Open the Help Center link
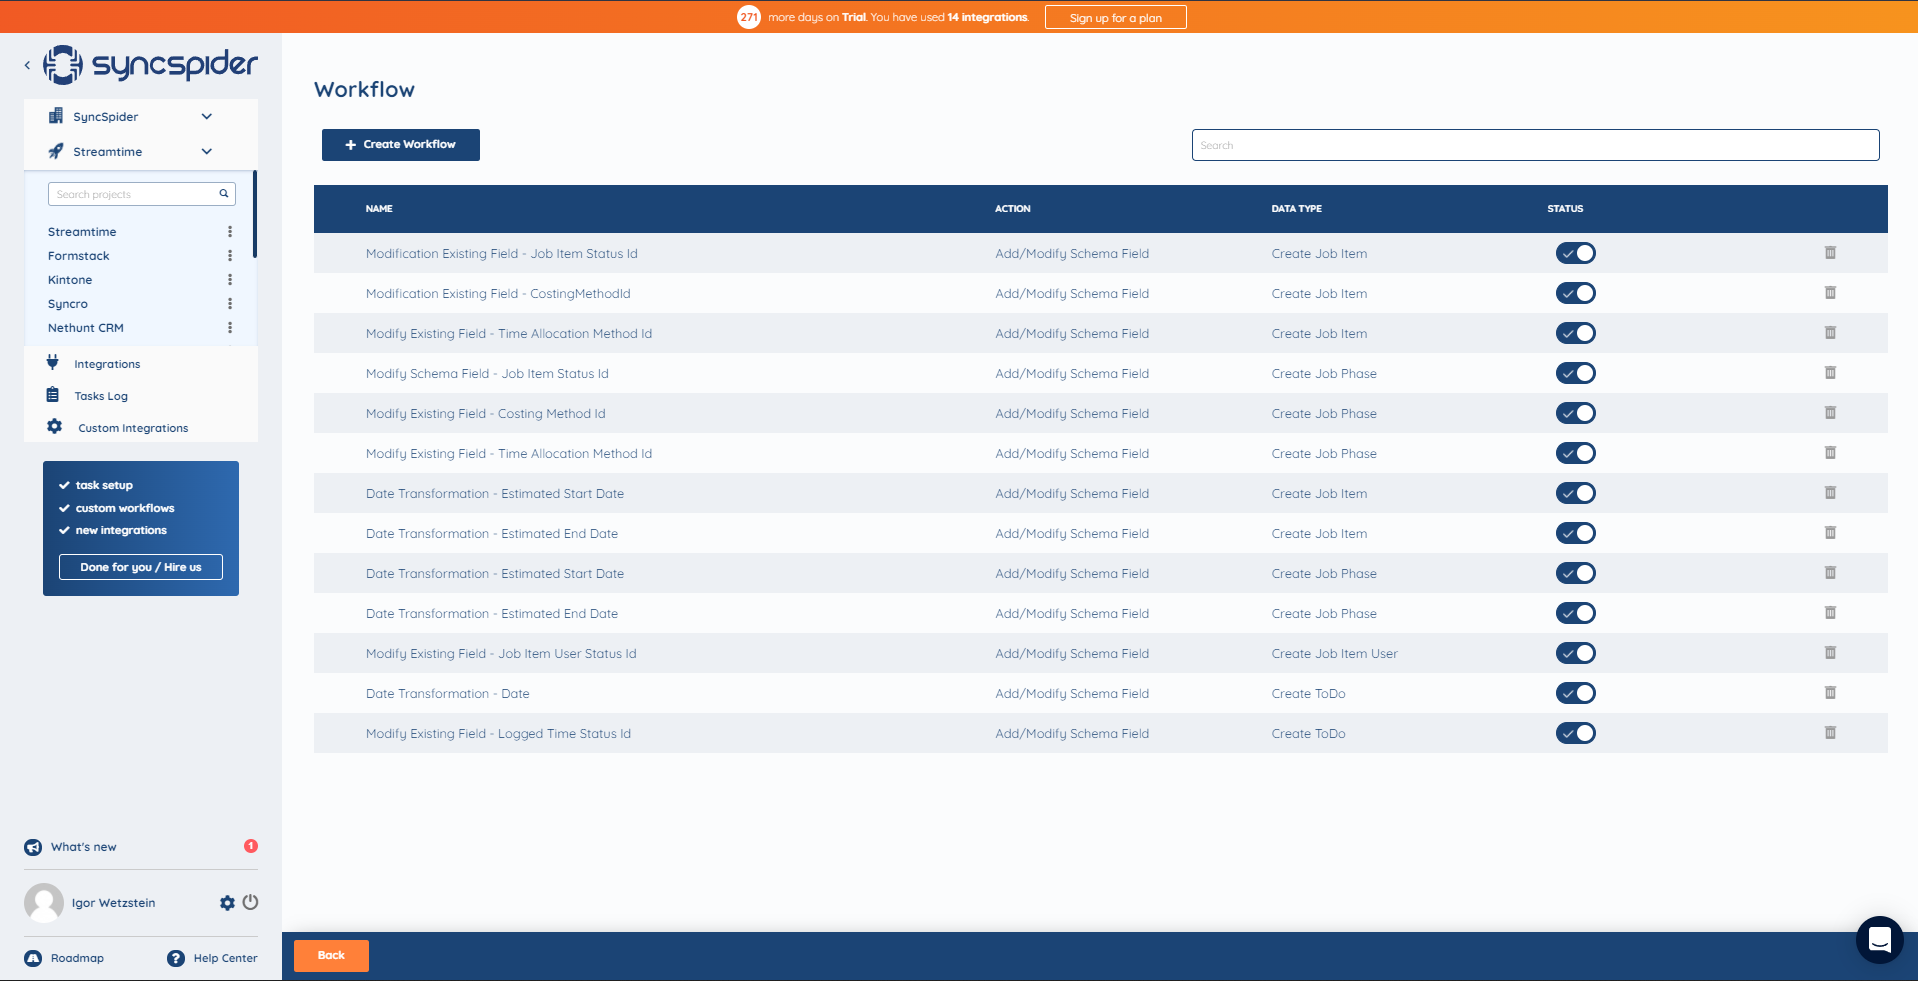 click(x=225, y=958)
